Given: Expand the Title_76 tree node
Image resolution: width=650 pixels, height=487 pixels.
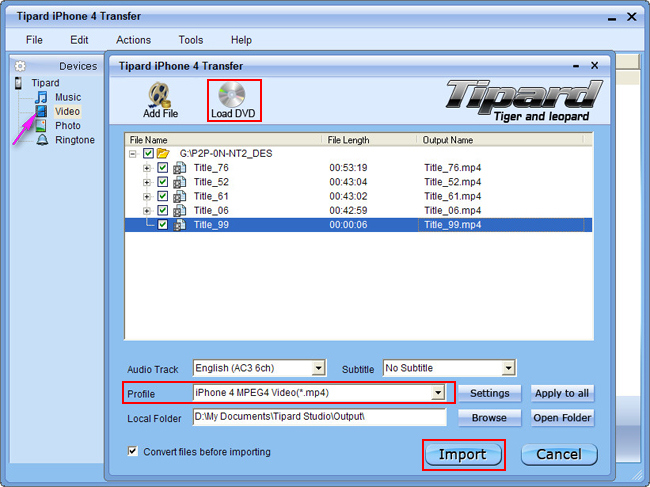Looking at the screenshot, I should pos(146,168).
